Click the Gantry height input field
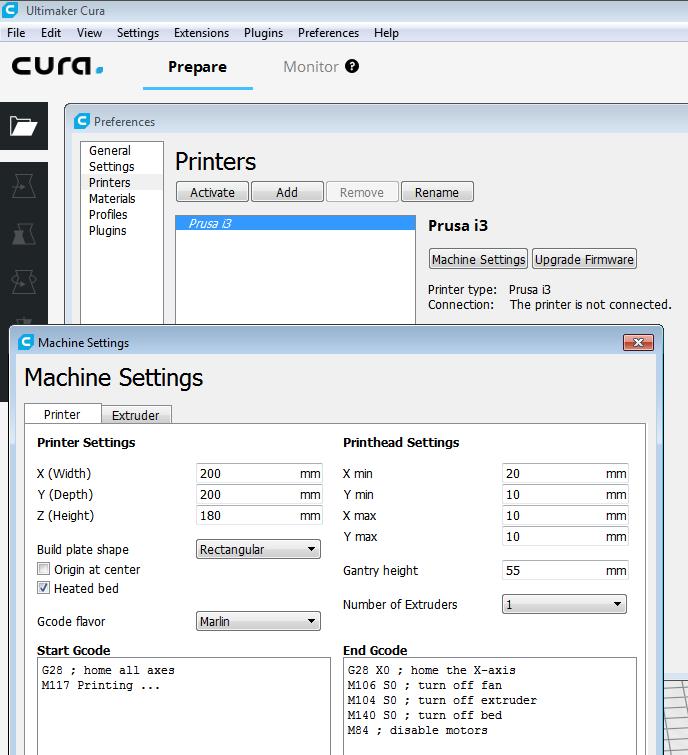 point(552,570)
